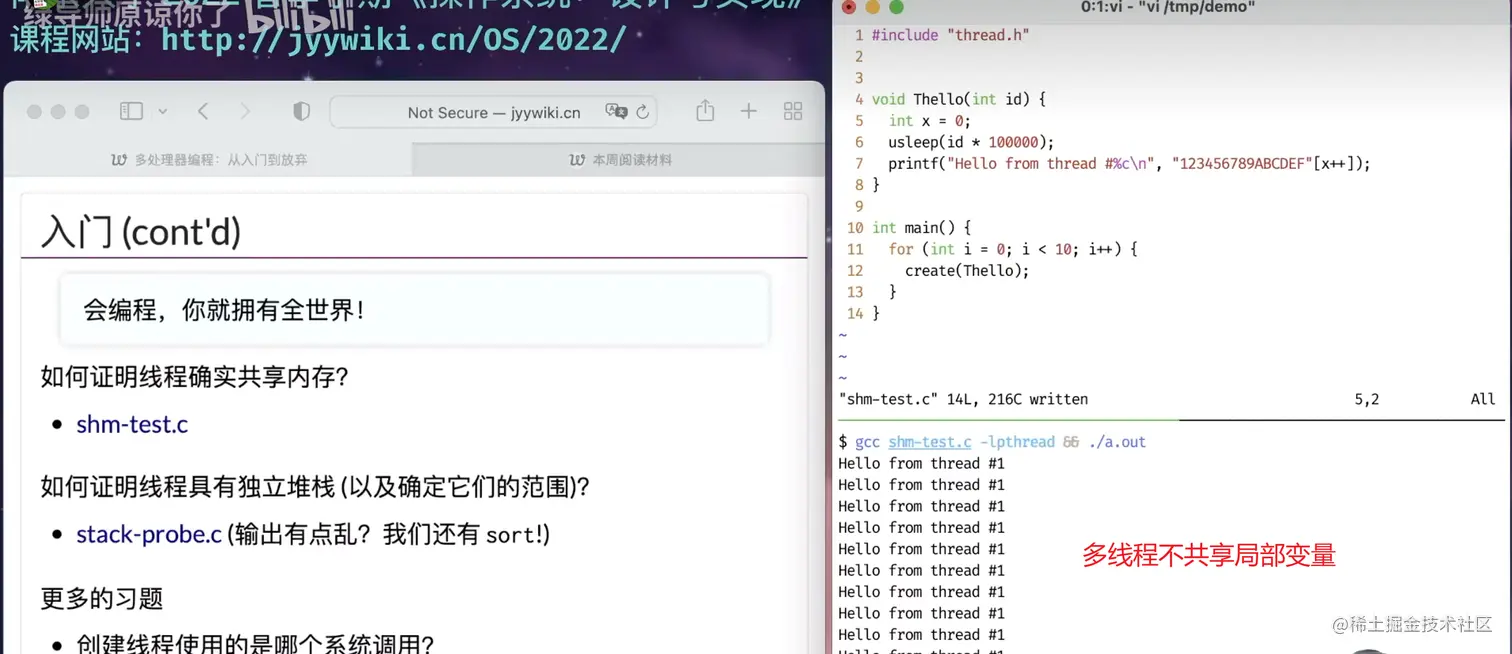This screenshot has height=654, width=1512.
Task: Go back with Safari's back arrow
Action: pos(203,111)
